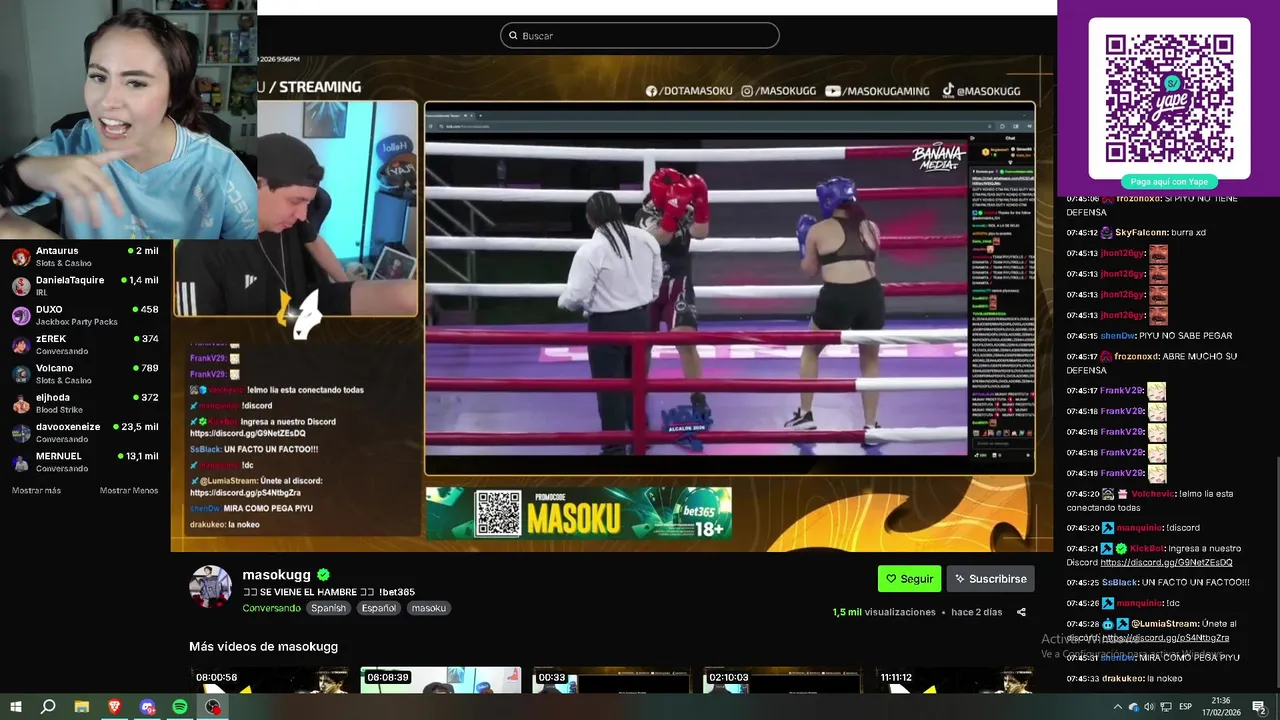Open the davooxeneize channel in the sidebar

(85, 432)
